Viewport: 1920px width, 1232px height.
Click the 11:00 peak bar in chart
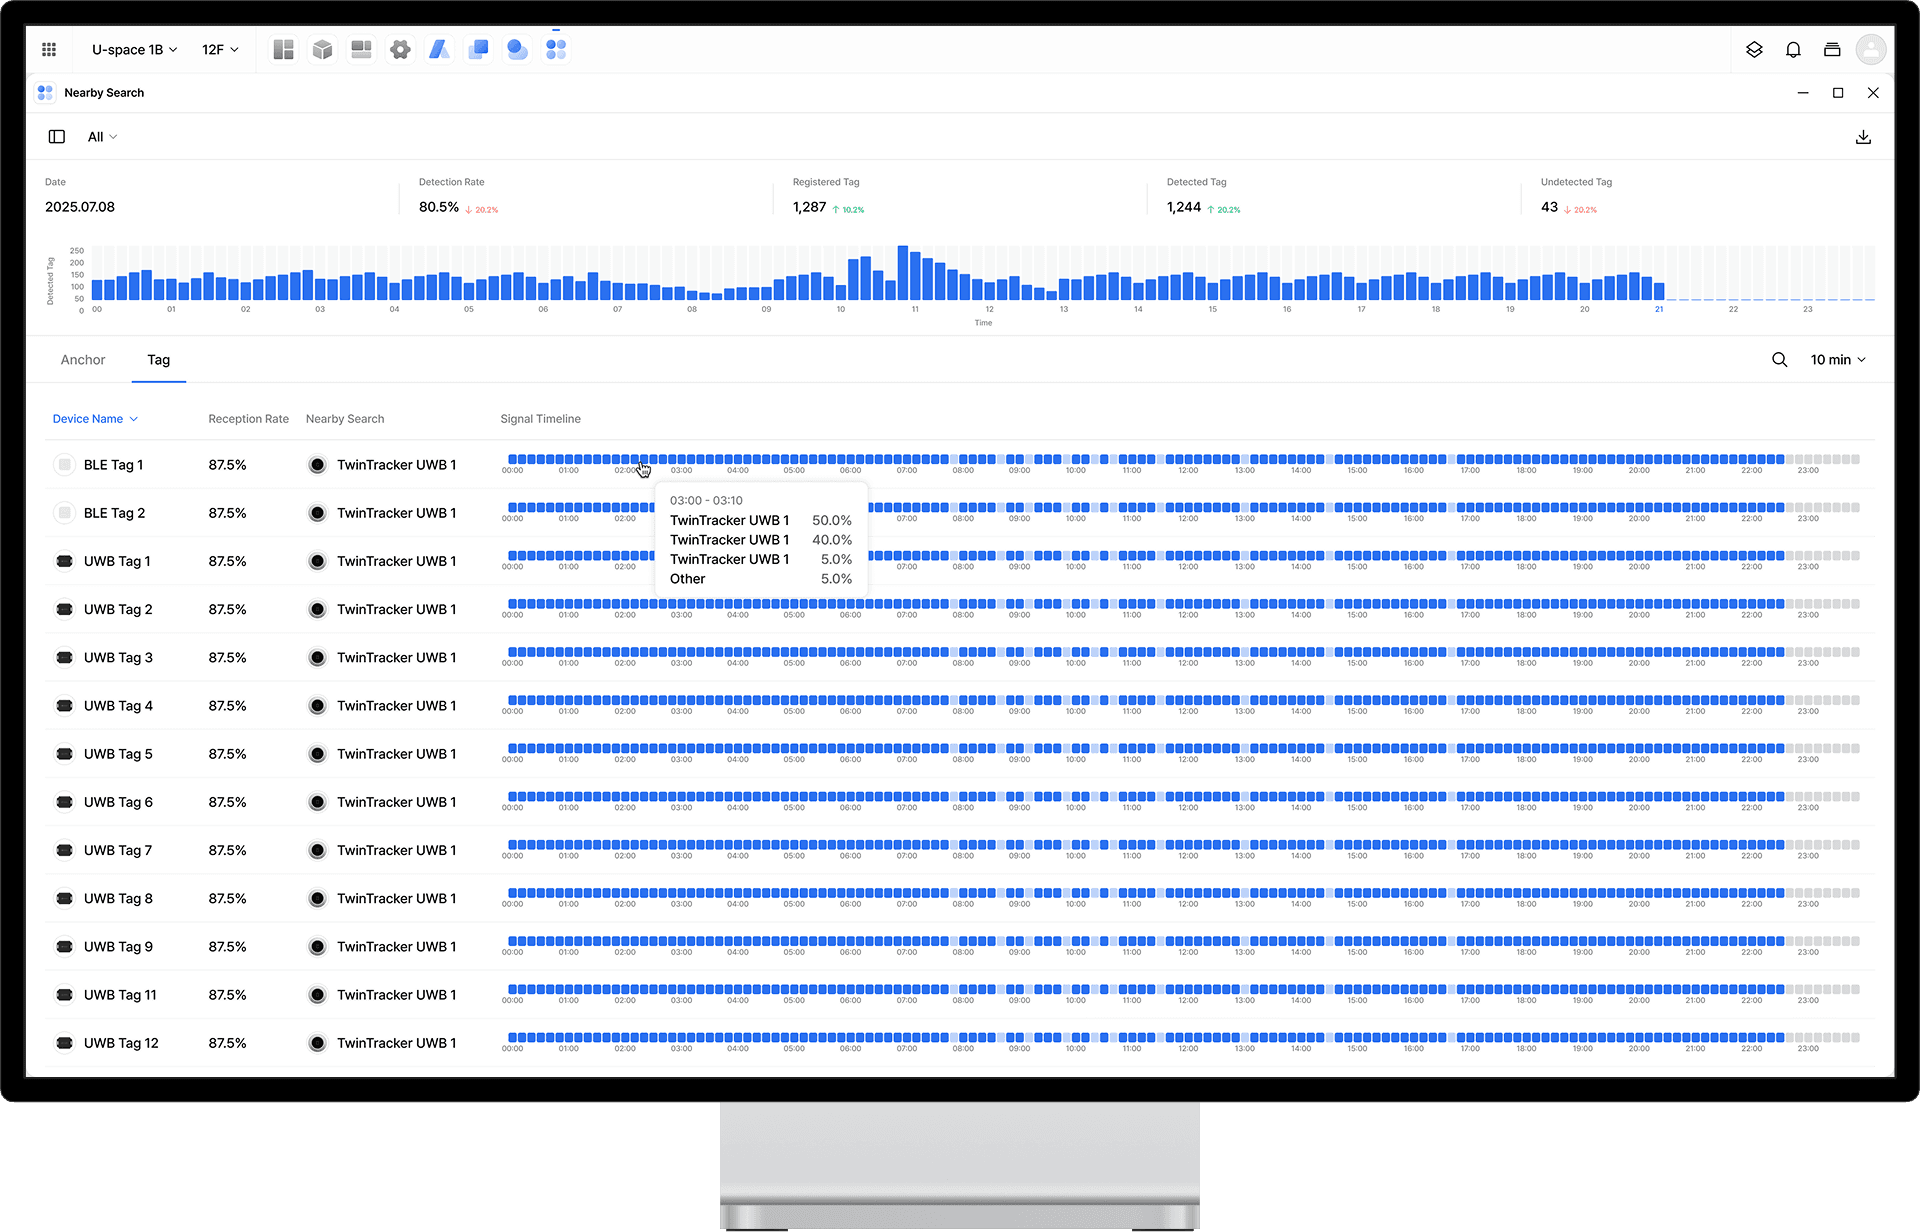tap(903, 273)
